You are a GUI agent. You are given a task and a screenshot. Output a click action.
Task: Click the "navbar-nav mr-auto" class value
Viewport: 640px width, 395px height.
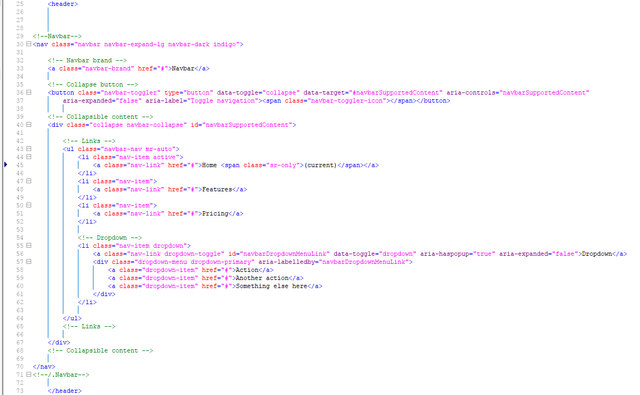pyautogui.click(x=138, y=149)
